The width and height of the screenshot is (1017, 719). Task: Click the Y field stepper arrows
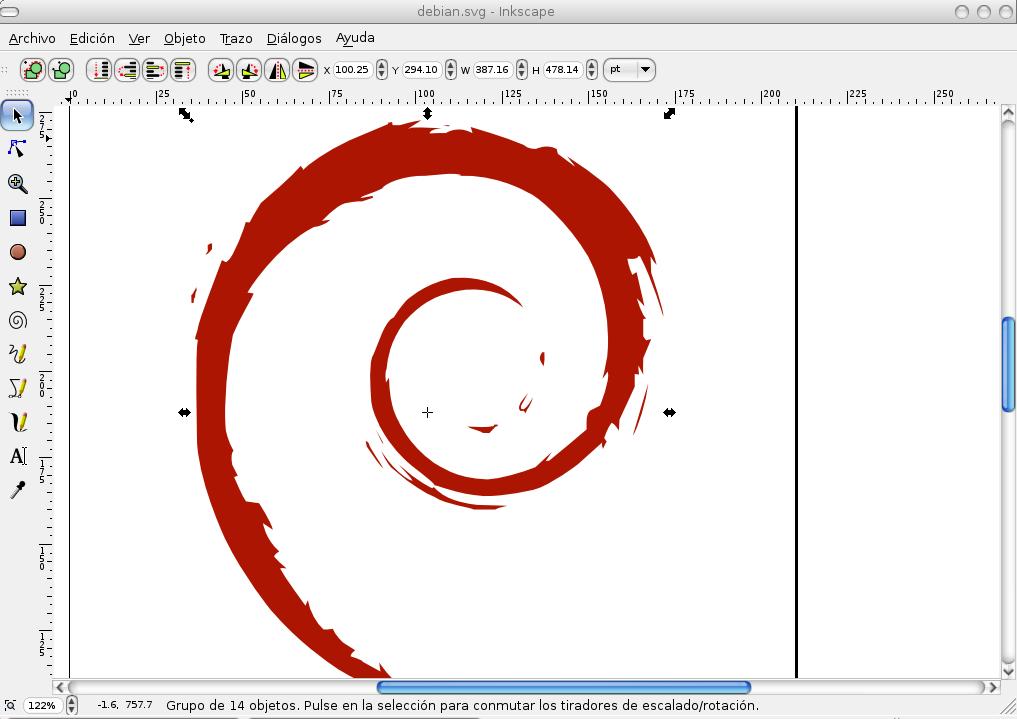point(451,69)
